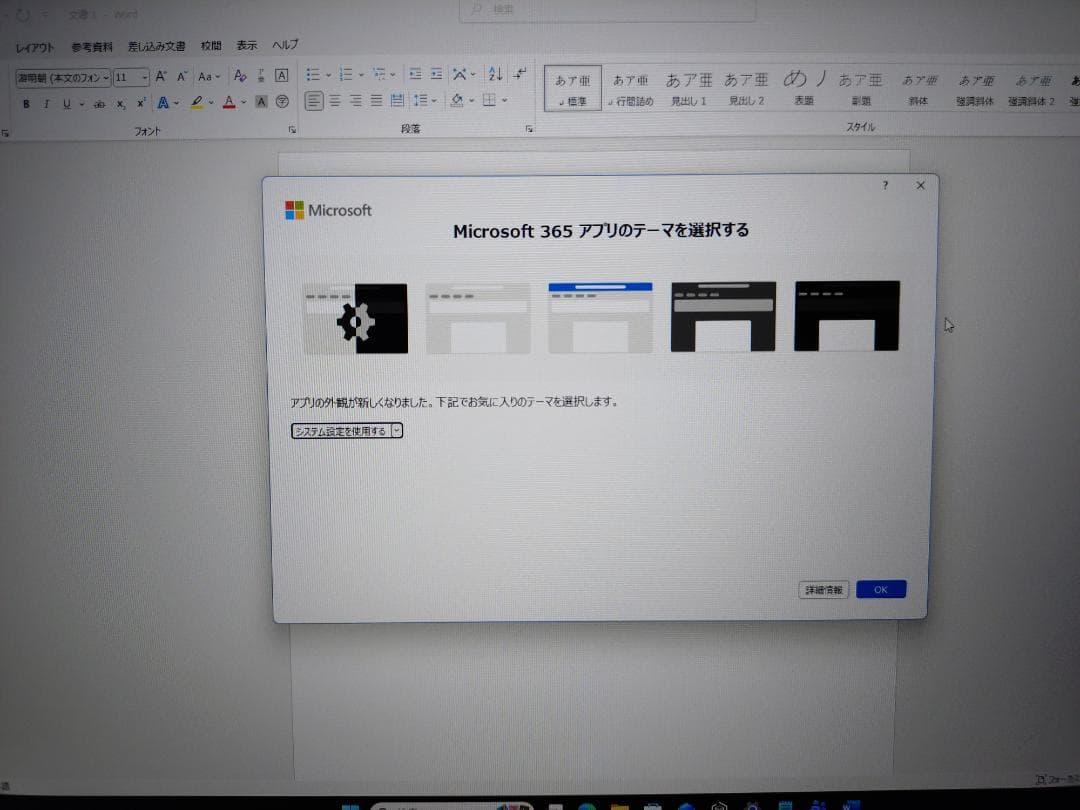
Task: Start a bulleted list
Action: click(313, 74)
